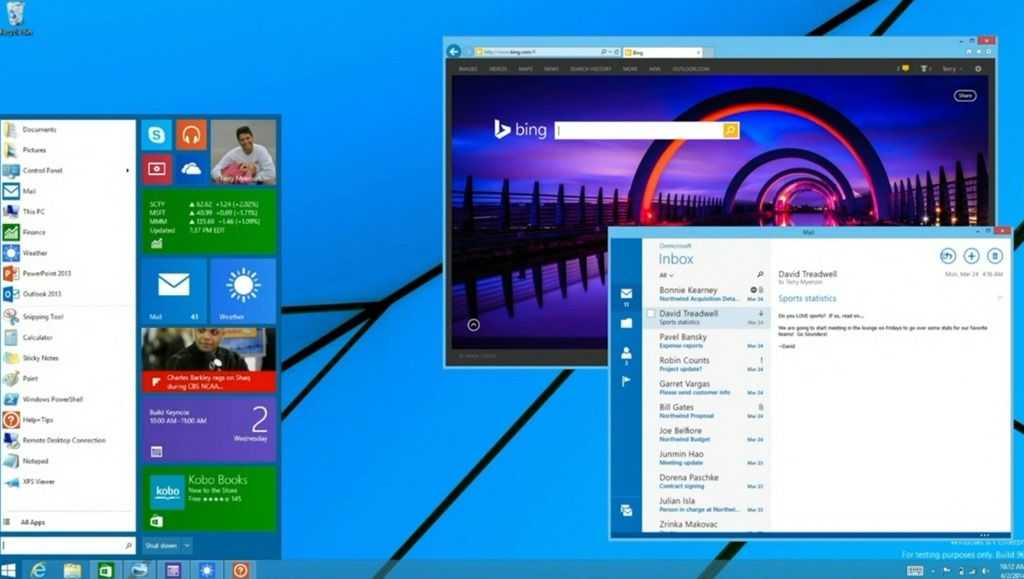
Task: Search the inbox in Mail window
Action: click(760, 275)
